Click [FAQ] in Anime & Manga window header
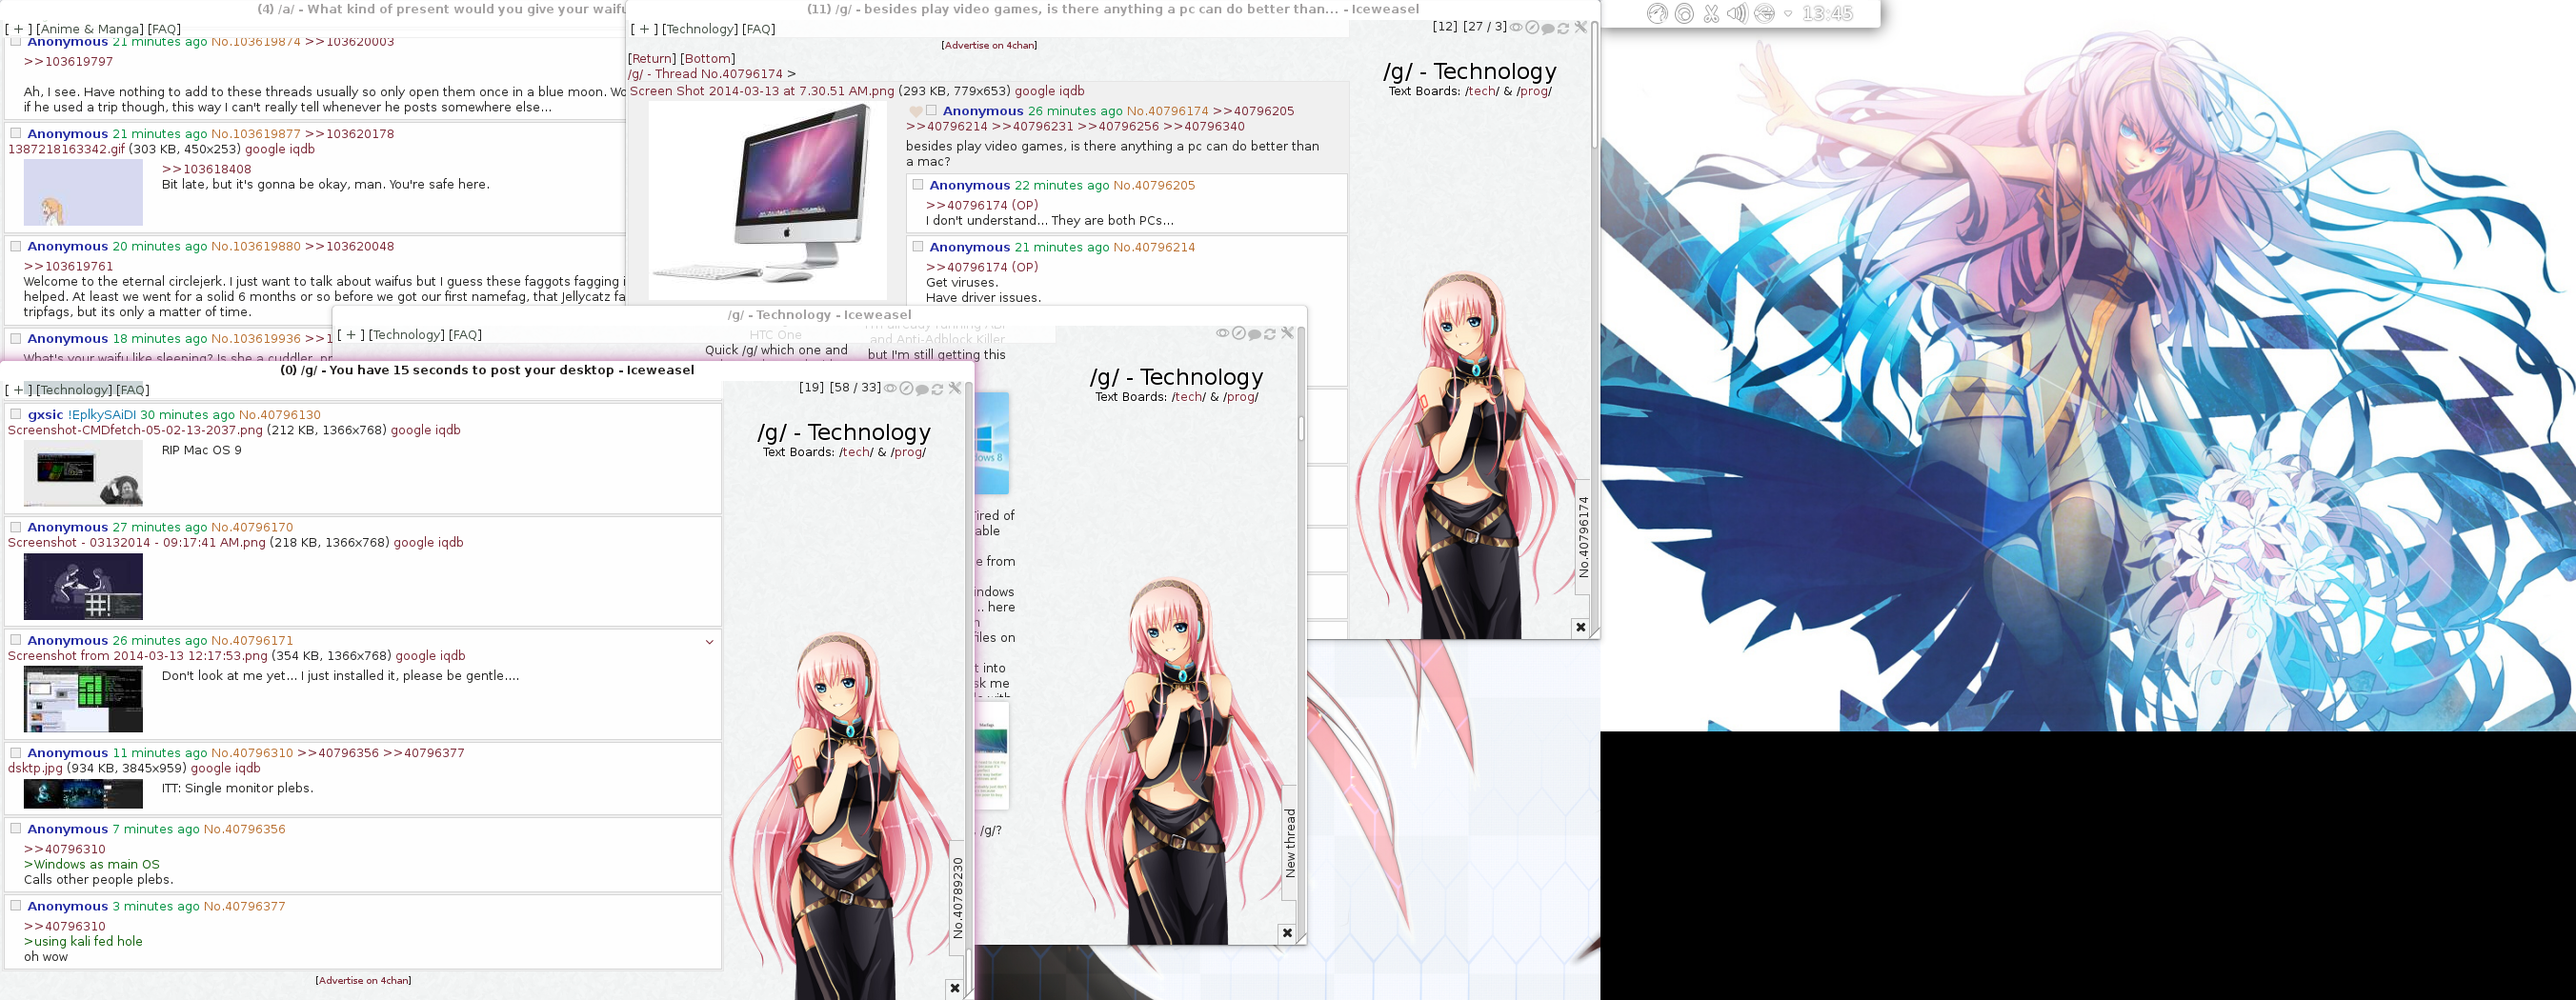 click(165, 29)
